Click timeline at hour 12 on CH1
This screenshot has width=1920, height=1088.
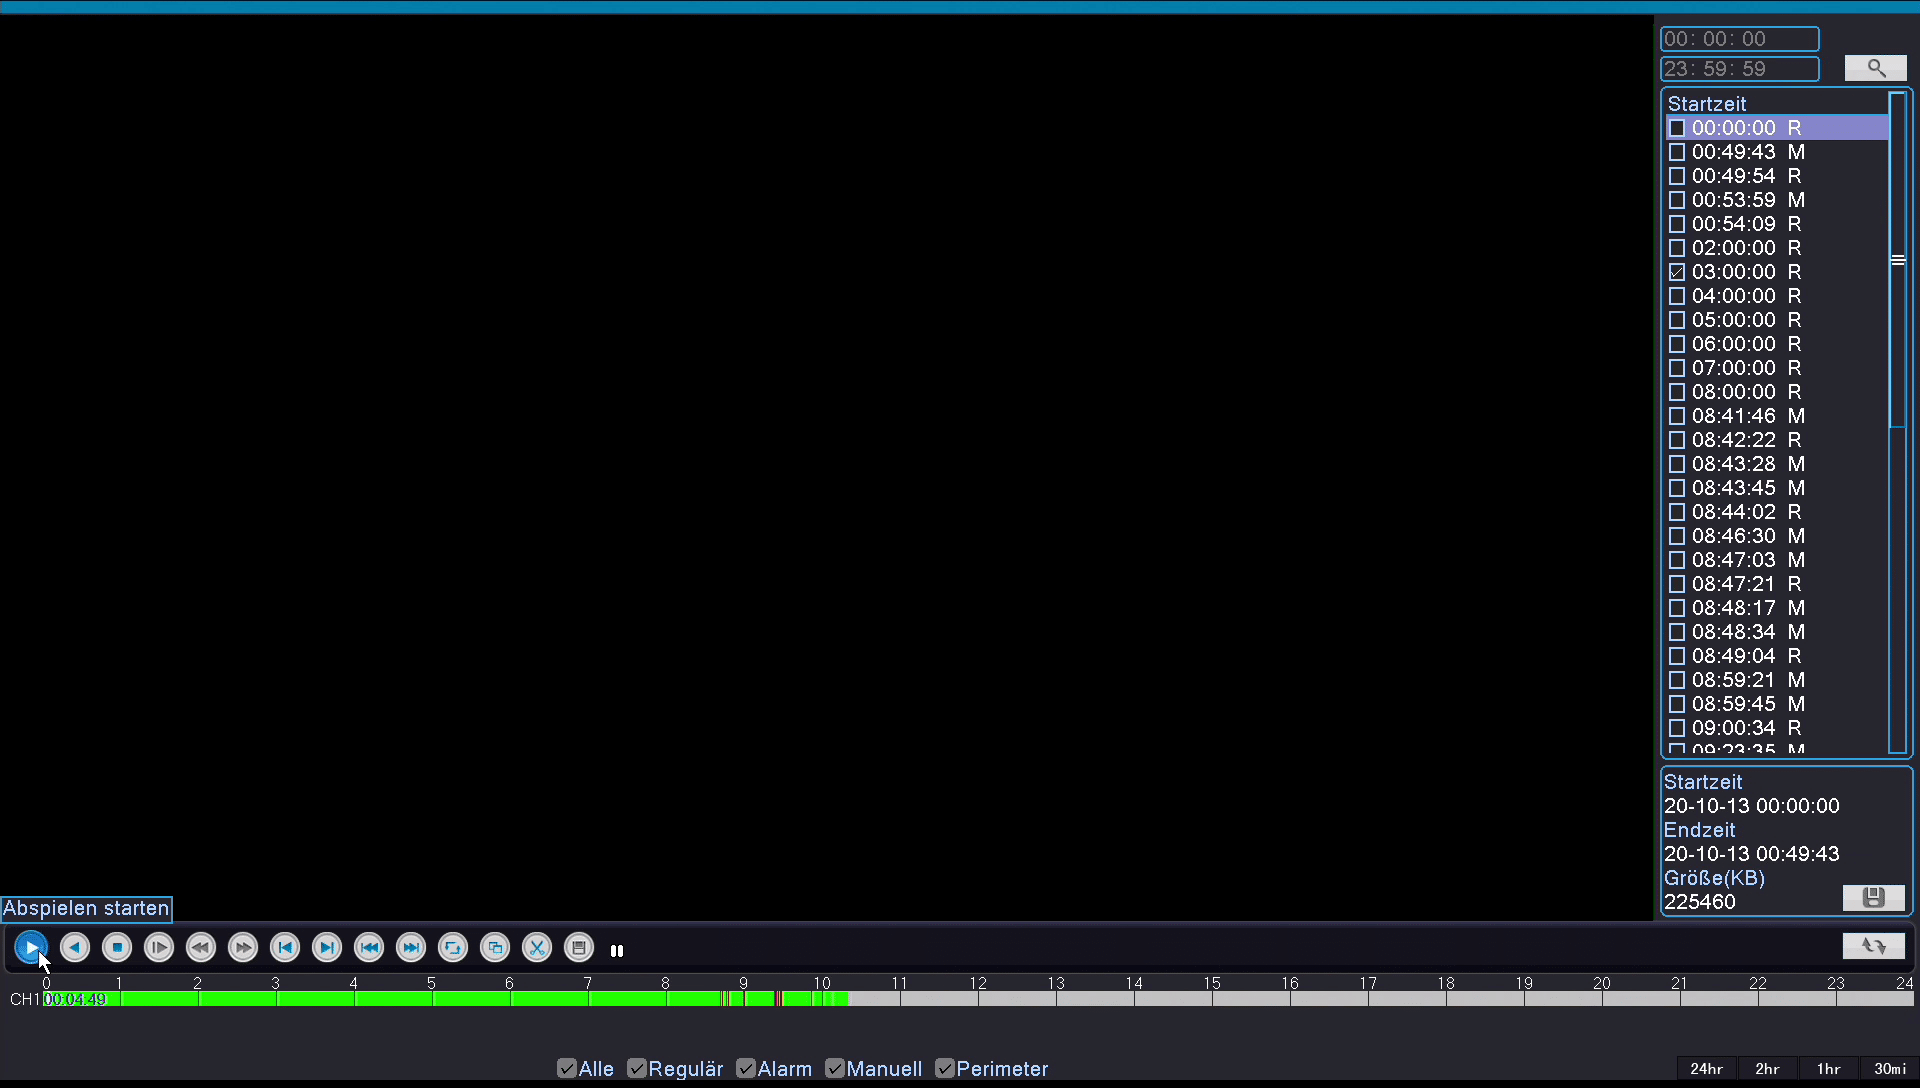(979, 999)
